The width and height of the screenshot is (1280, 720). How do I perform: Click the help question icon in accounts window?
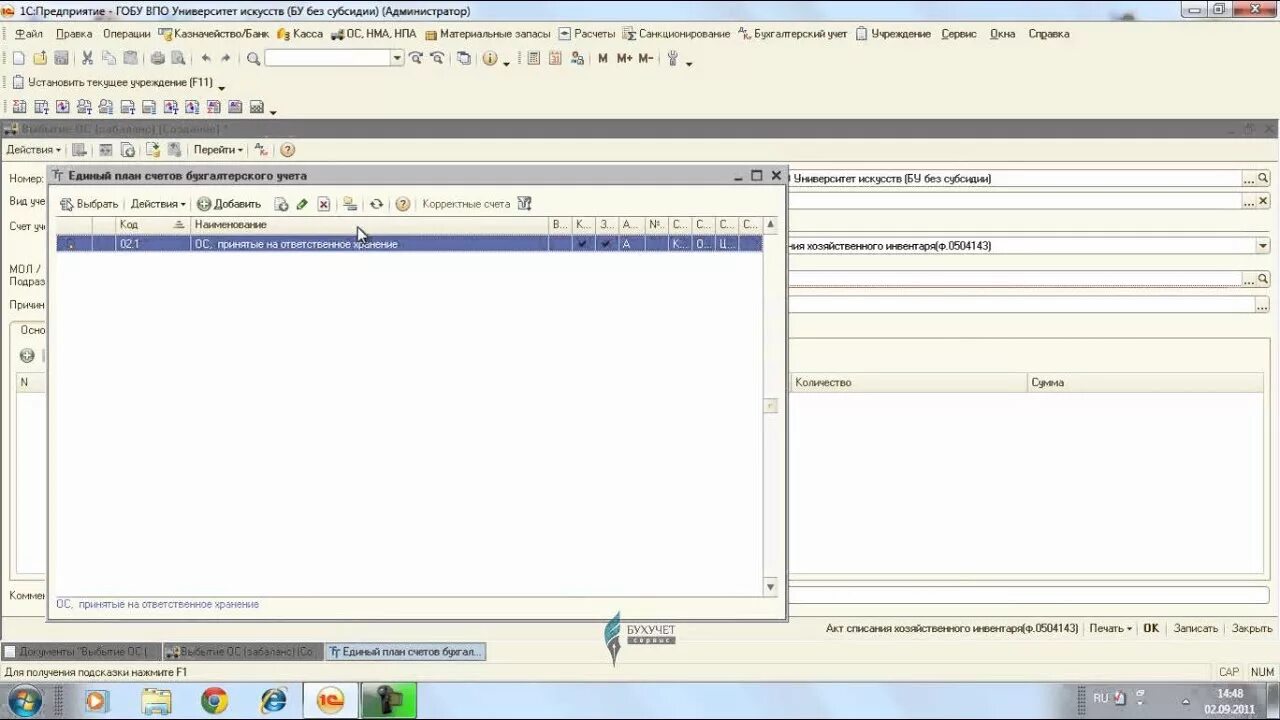402,204
